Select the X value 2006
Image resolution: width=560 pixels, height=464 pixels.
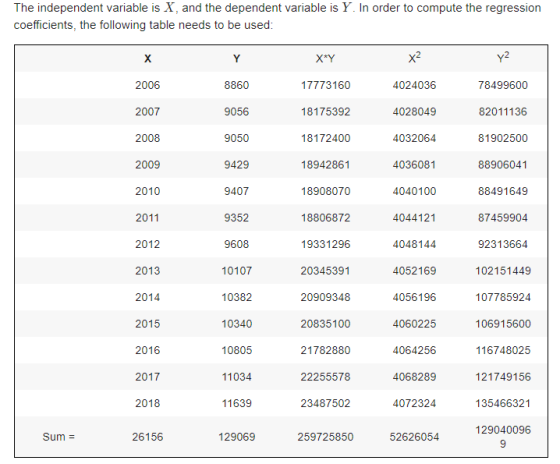148,85
